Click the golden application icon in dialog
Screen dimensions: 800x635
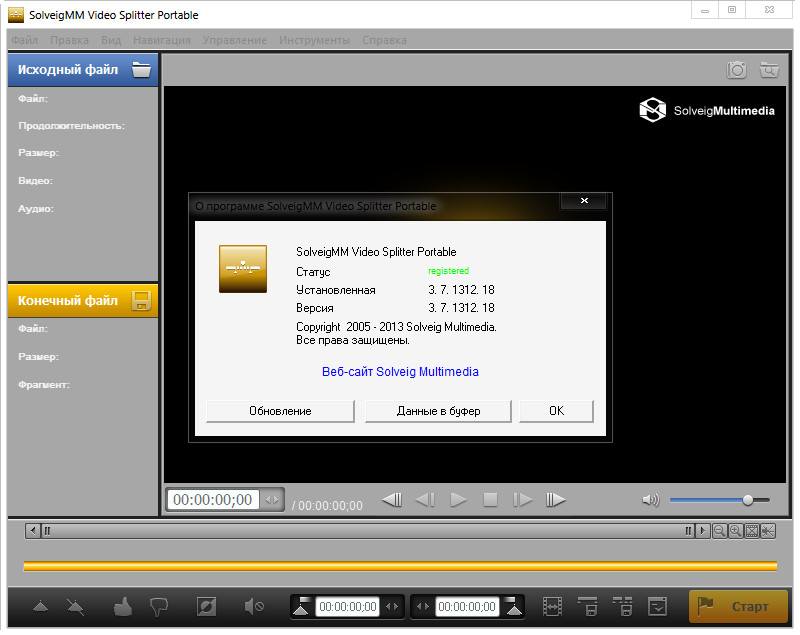tap(243, 269)
